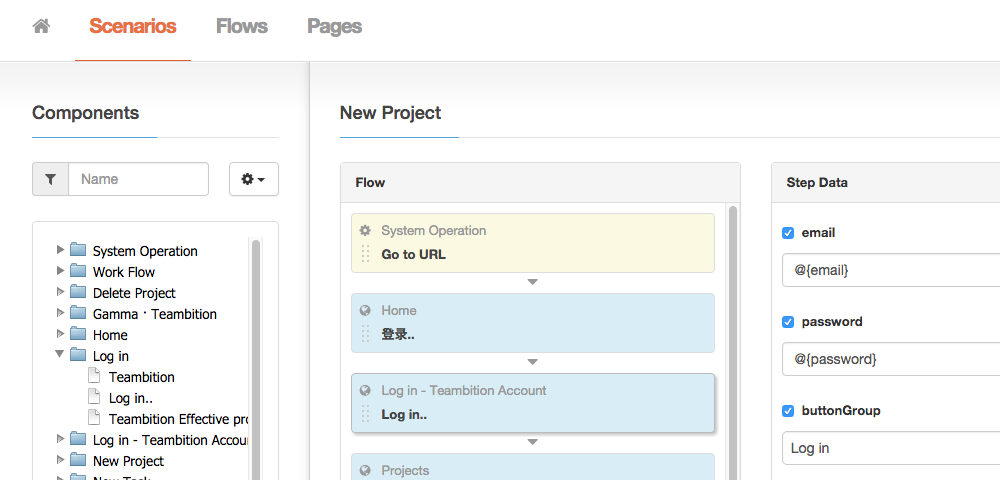
Task: Click globe icon on Home flow step
Action: coord(365,311)
